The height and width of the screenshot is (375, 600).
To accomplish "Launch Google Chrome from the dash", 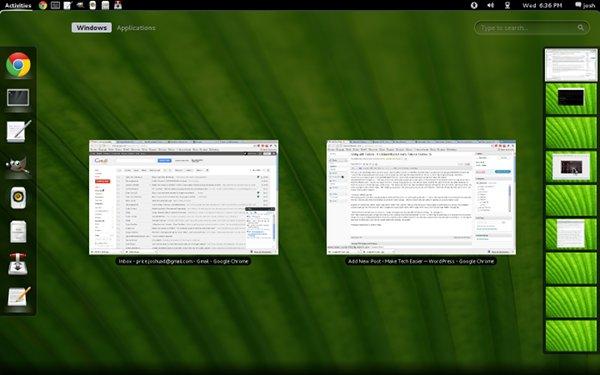I will [x=18, y=65].
